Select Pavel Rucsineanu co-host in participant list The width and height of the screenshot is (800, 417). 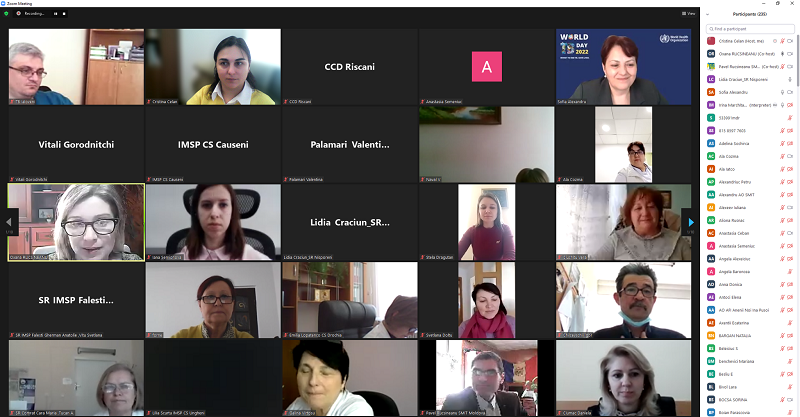click(749, 66)
